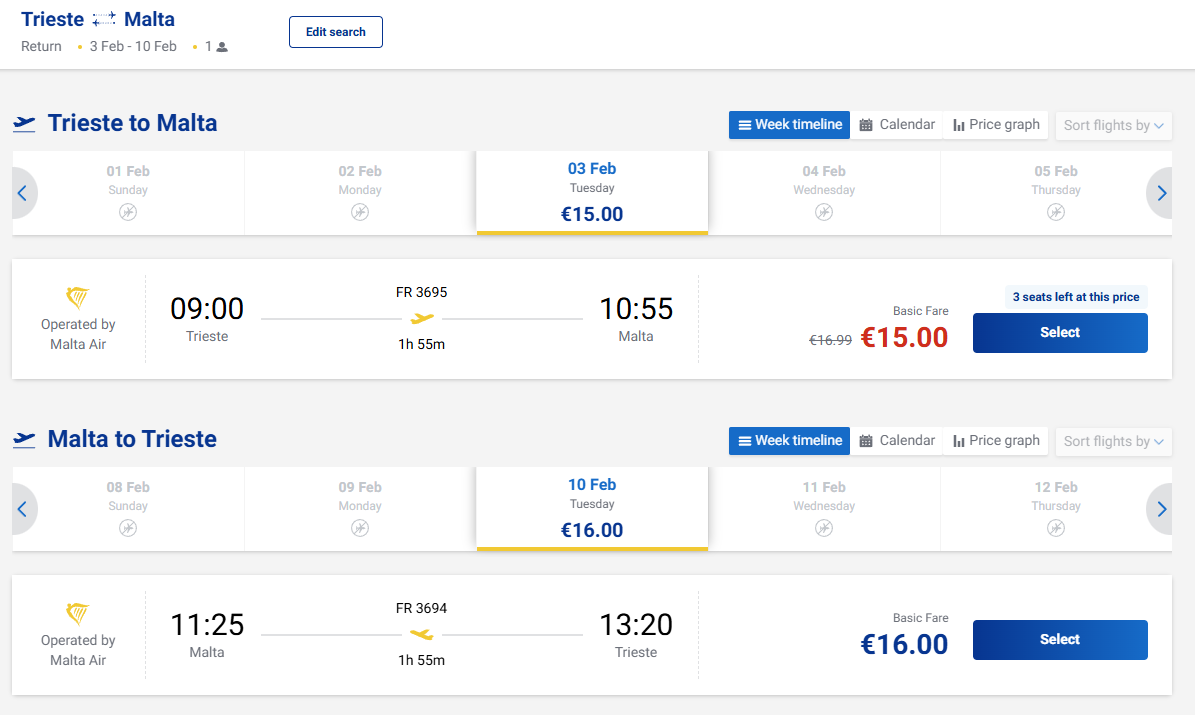Click previous week arrow for Trieste to Malta
The height and width of the screenshot is (715, 1195).
pos(22,193)
